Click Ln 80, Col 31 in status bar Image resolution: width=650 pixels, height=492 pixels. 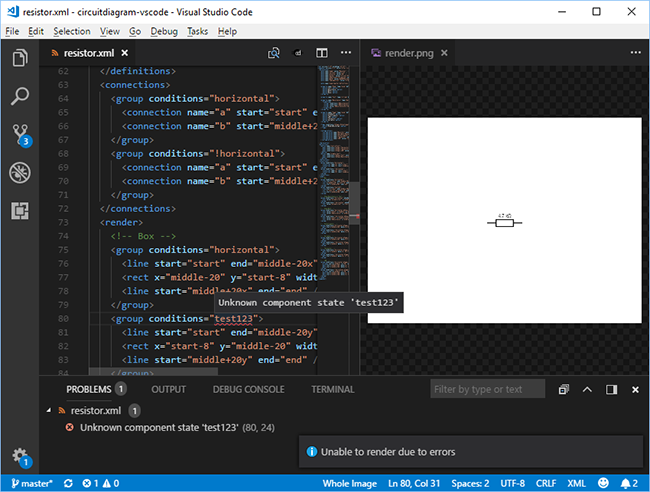tap(414, 483)
